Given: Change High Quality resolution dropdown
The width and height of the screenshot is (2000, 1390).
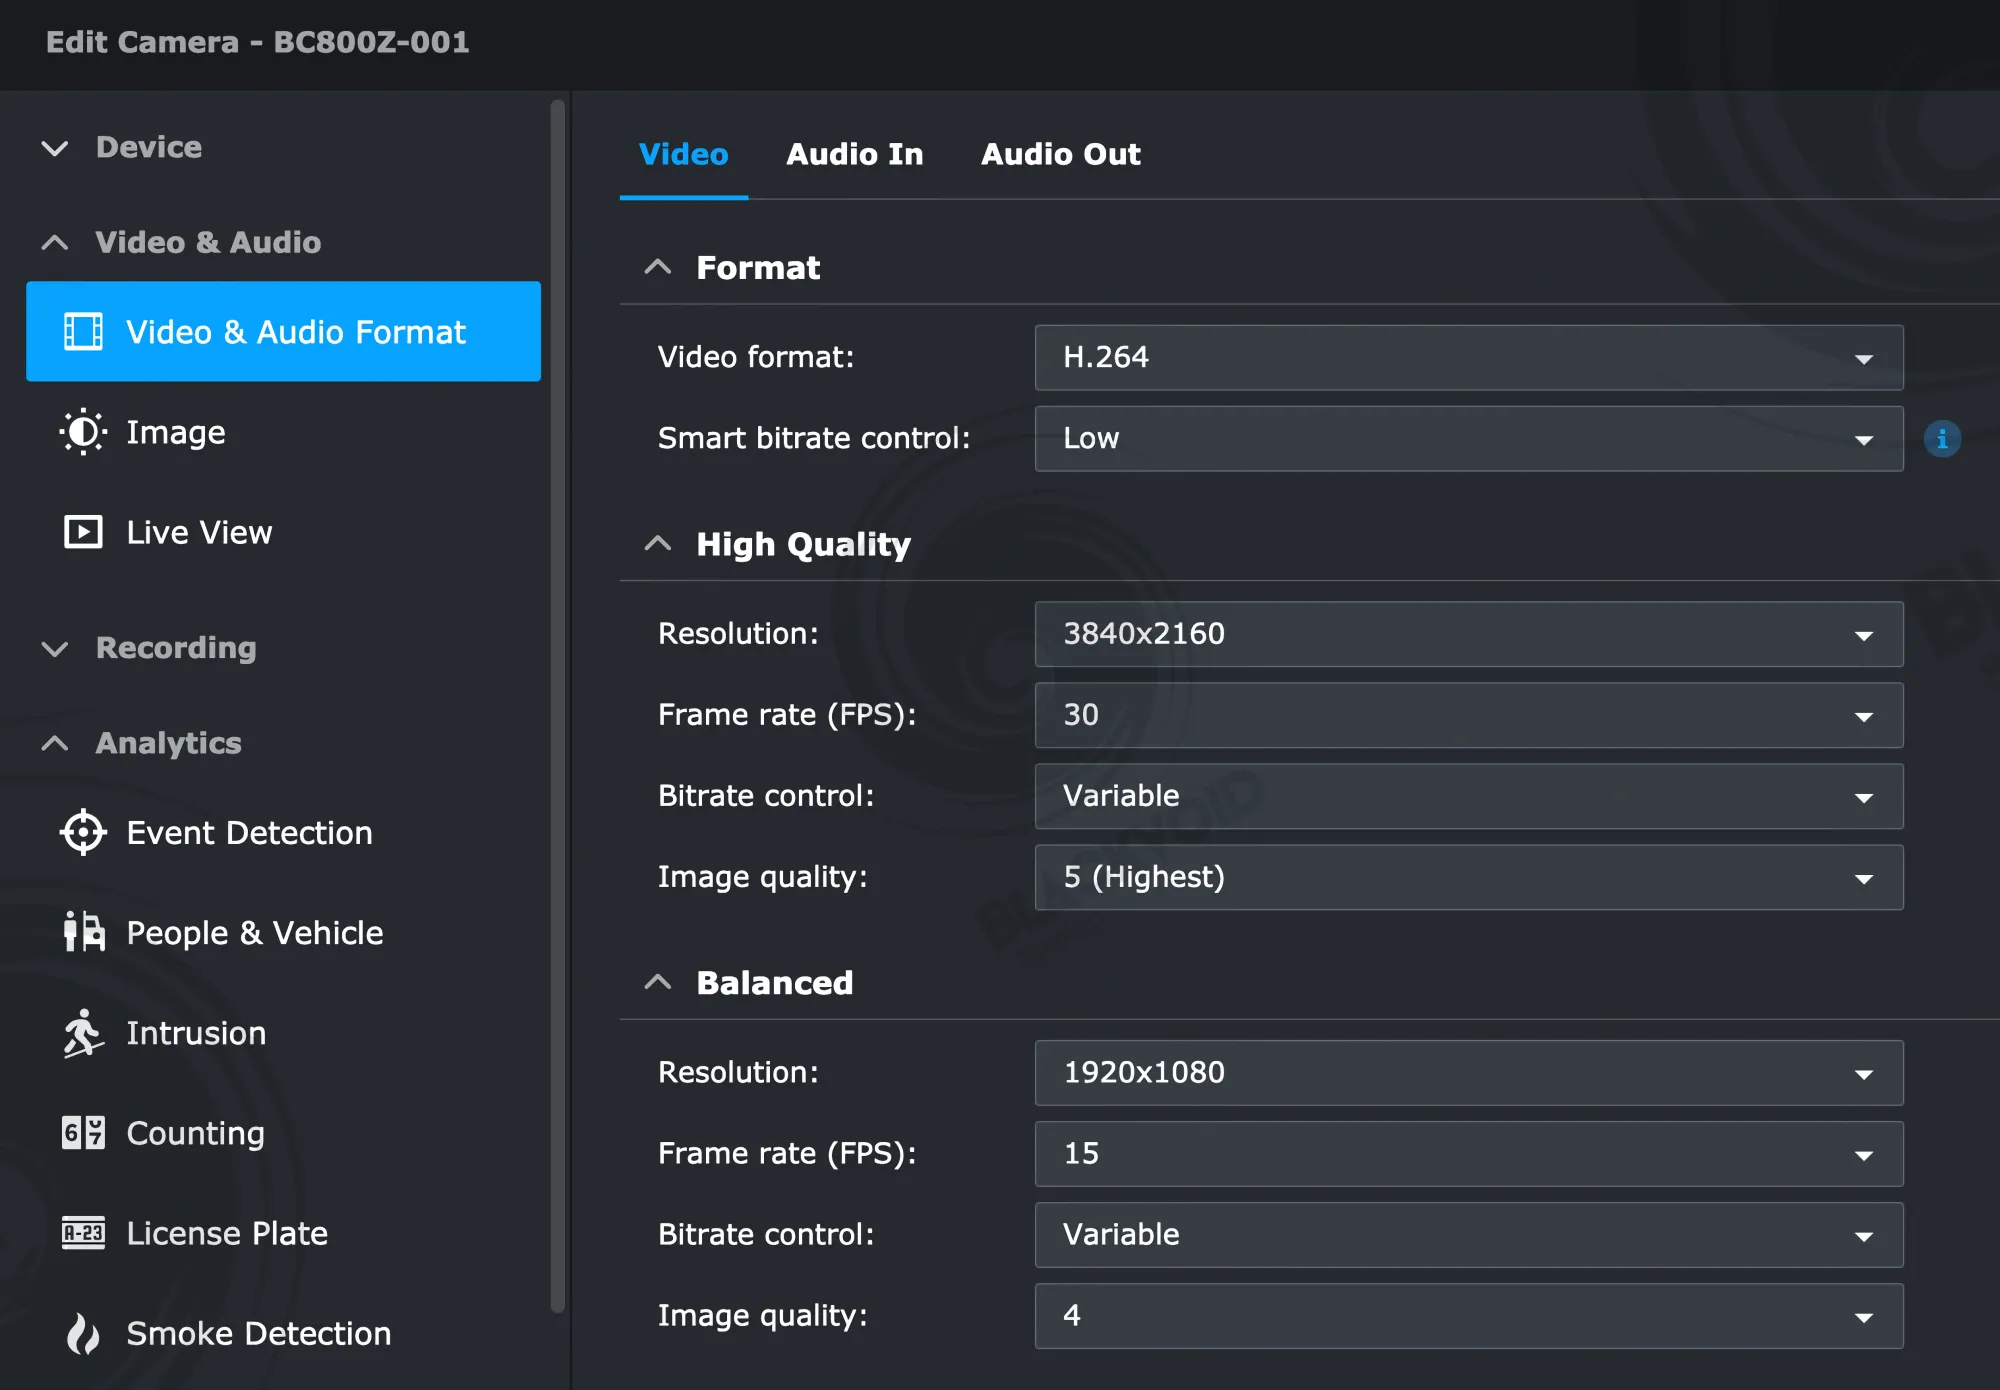Looking at the screenshot, I should (x=1468, y=634).
